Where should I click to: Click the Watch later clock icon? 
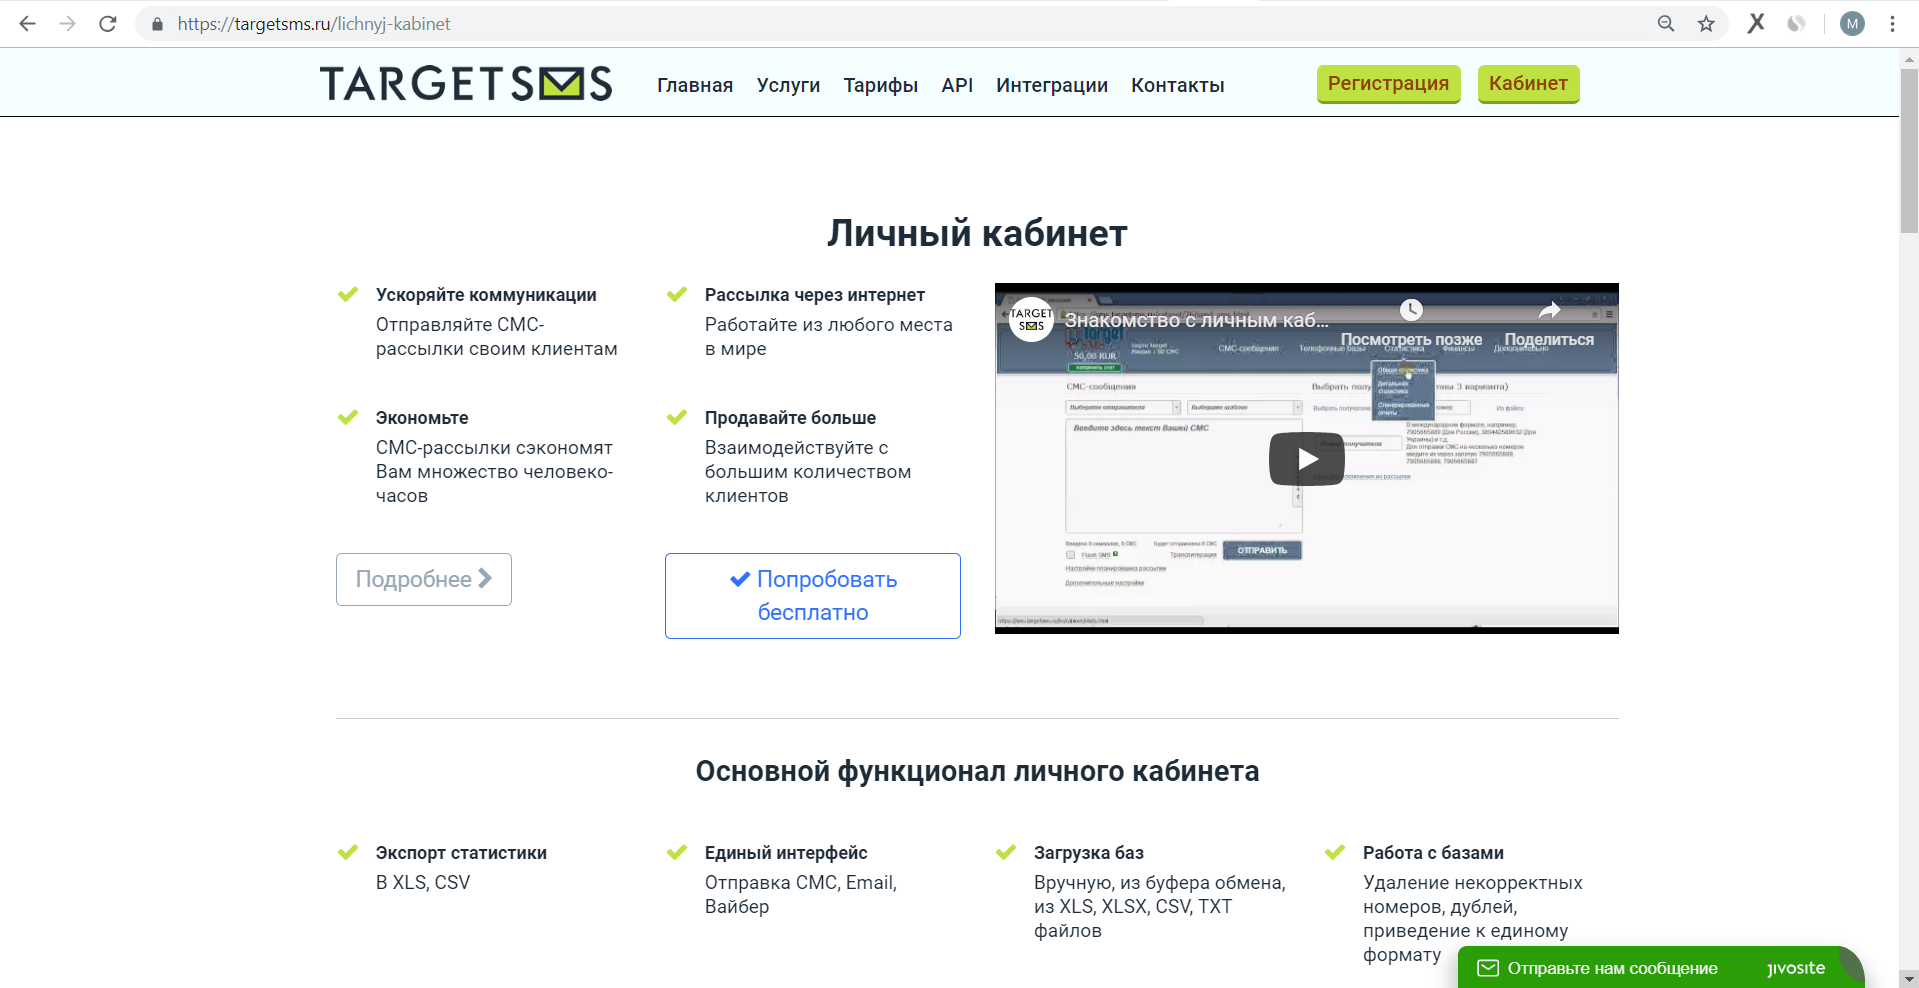[x=1411, y=310]
